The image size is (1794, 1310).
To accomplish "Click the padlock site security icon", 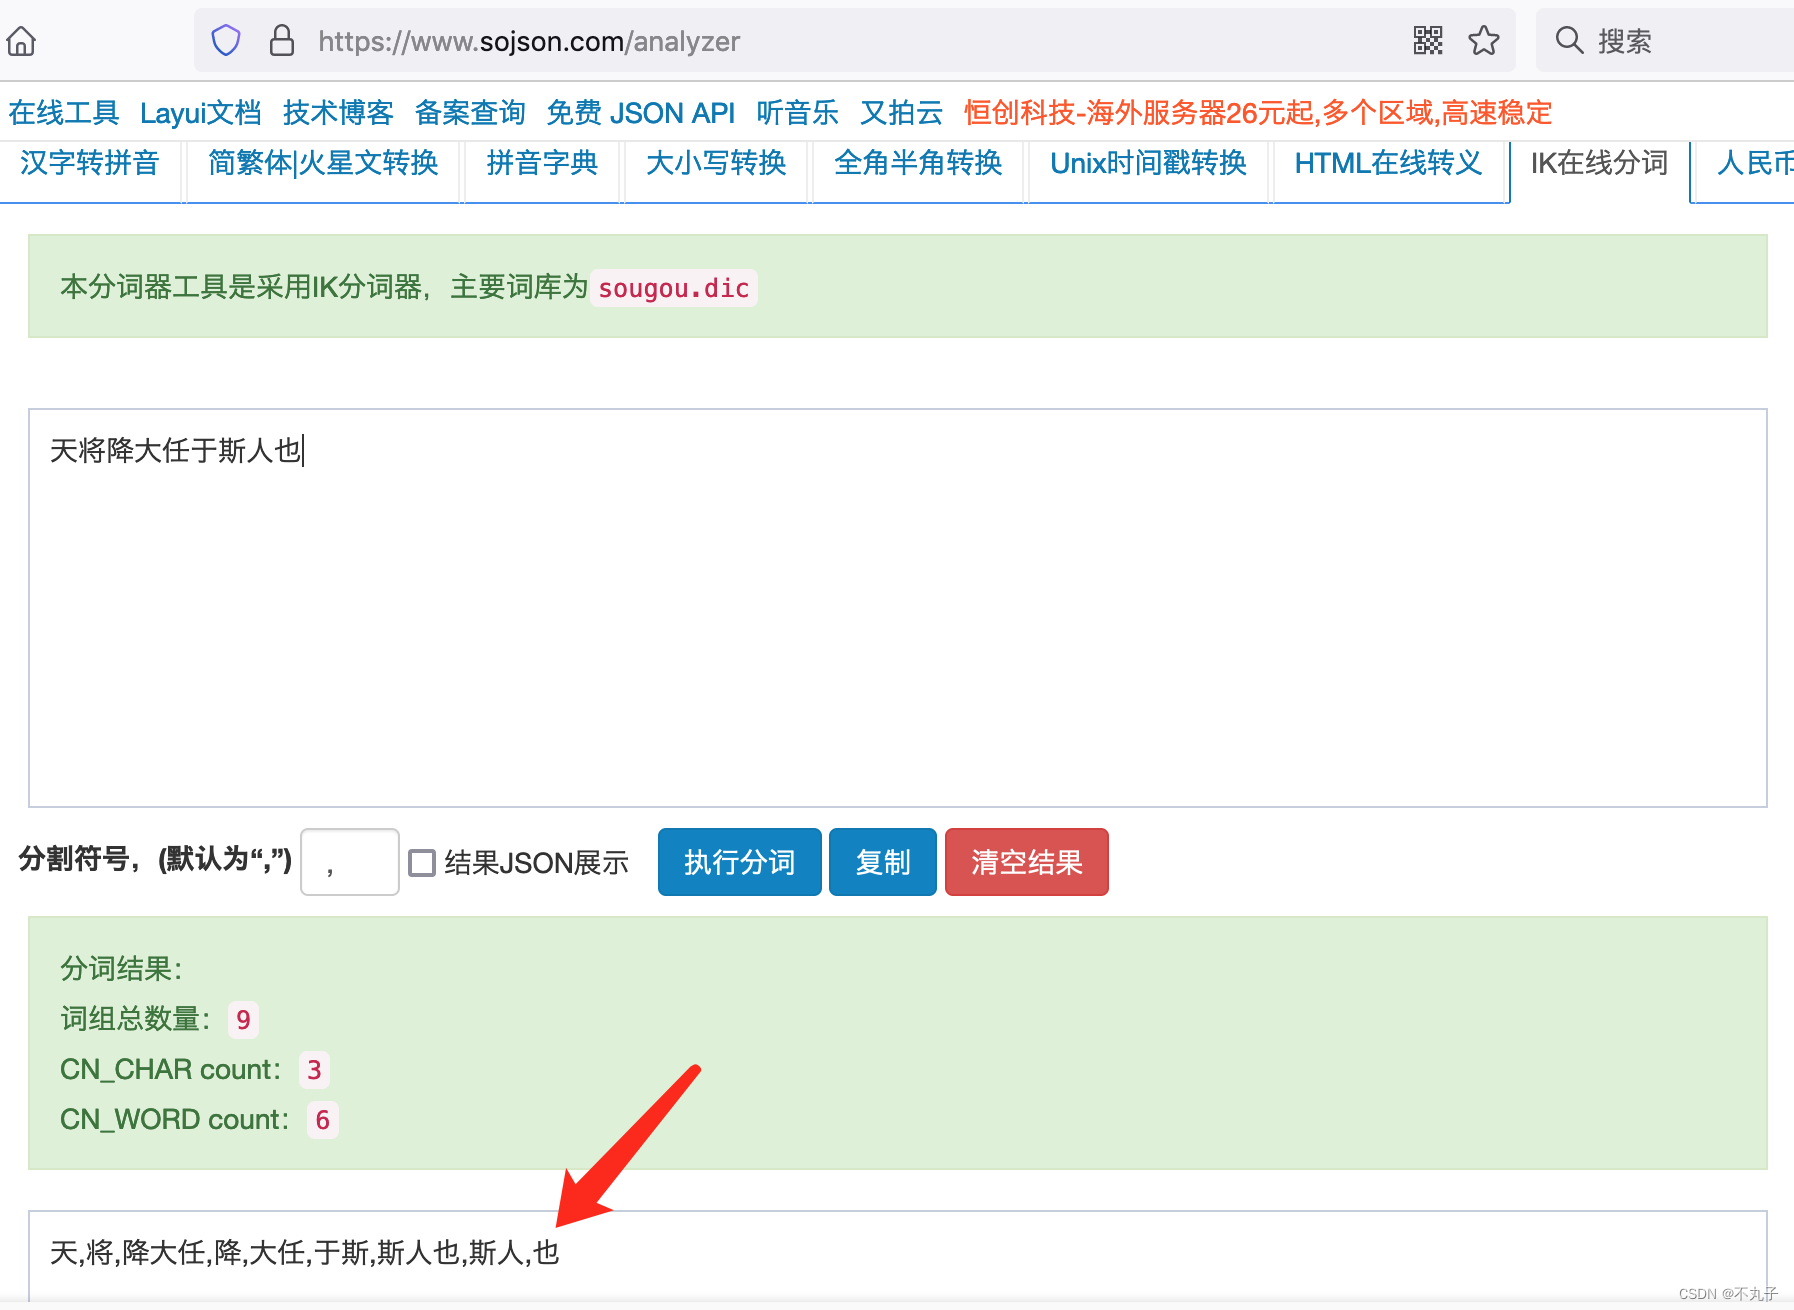I will pyautogui.click(x=282, y=41).
